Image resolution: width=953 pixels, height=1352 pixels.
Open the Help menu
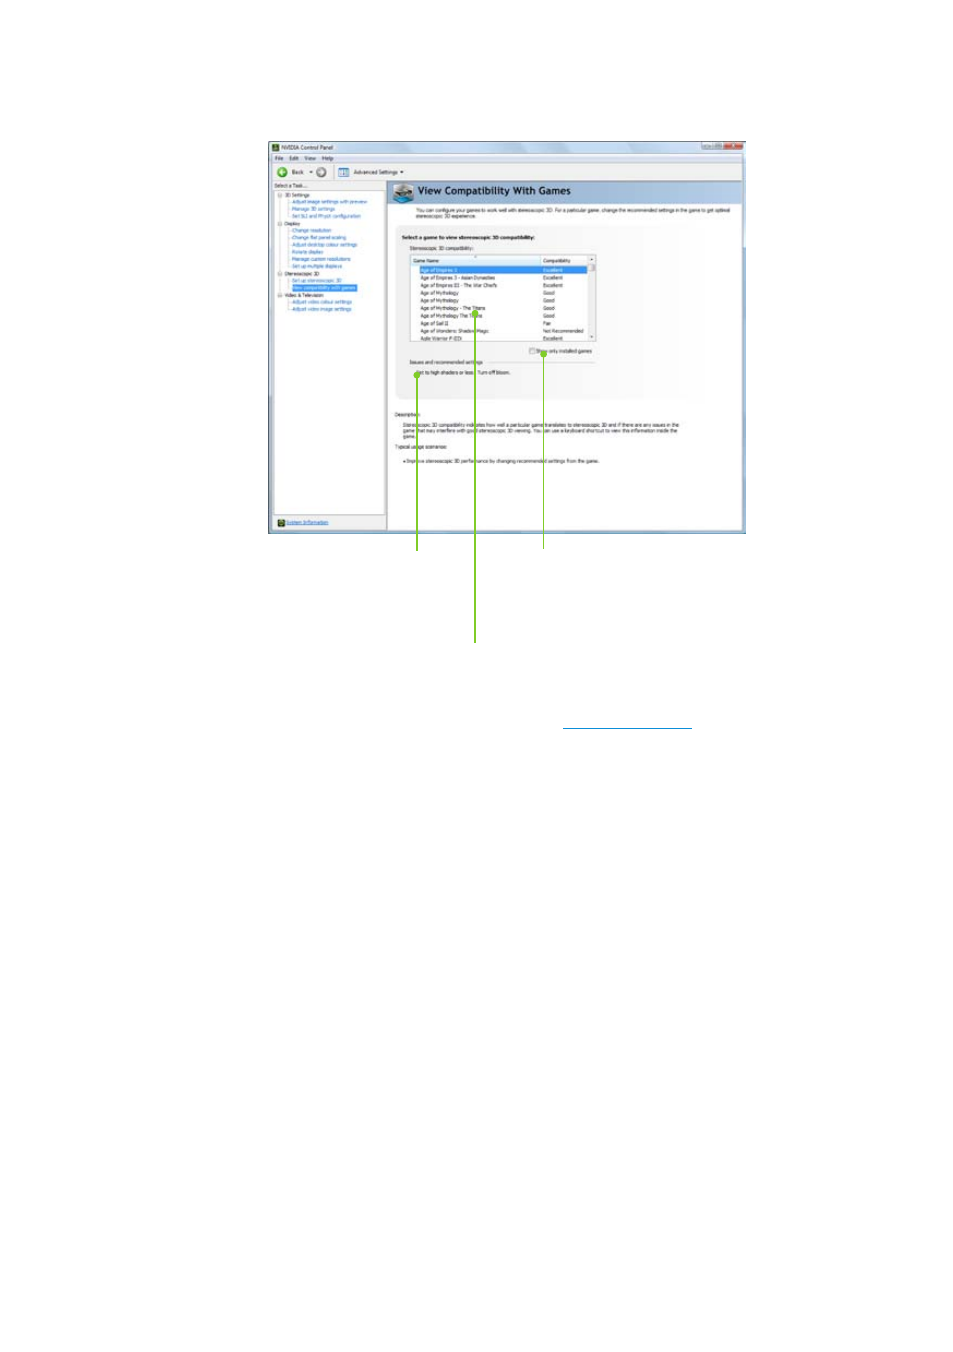(327, 158)
